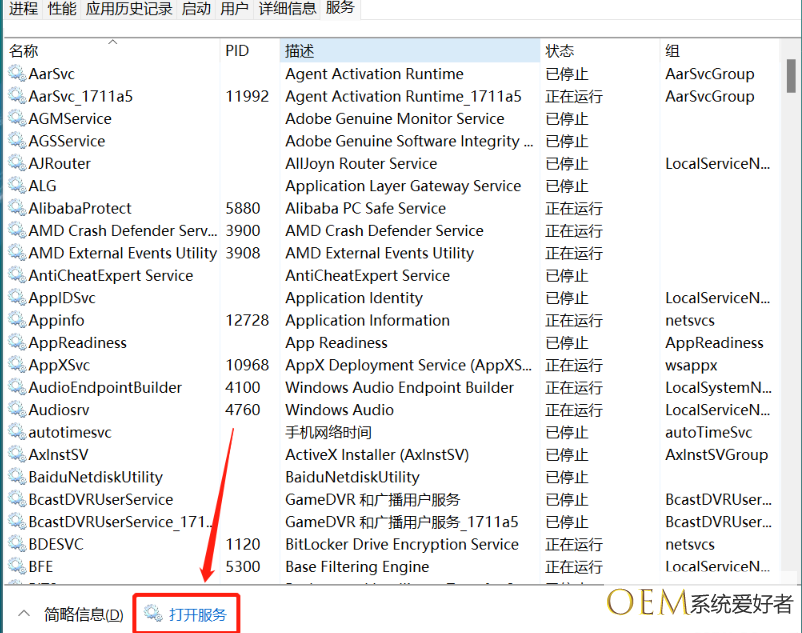
Task: Switch to the 进程 tab
Action: pos(24,9)
